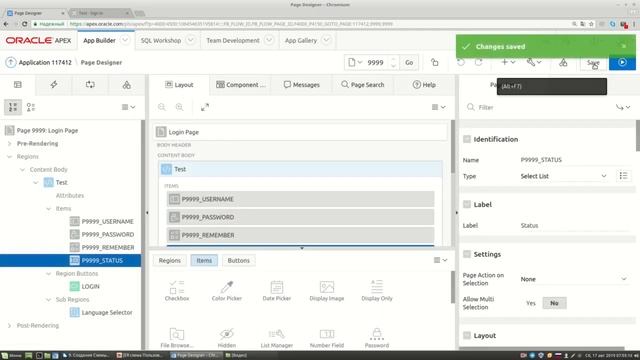Open the Help tab

pyautogui.click(x=424, y=85)
